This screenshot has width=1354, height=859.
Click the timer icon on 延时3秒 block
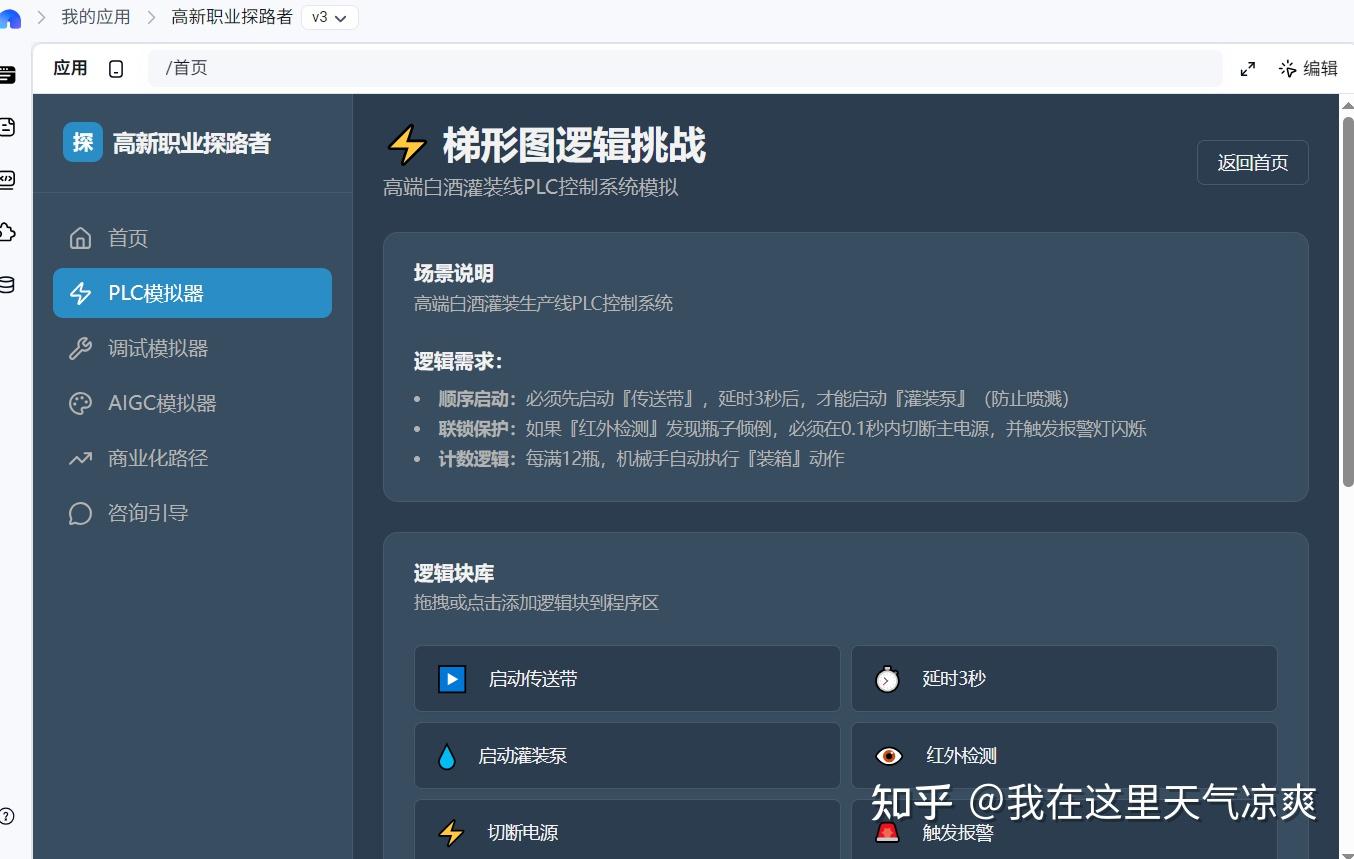pyautogui.click(x=887, y=678)
